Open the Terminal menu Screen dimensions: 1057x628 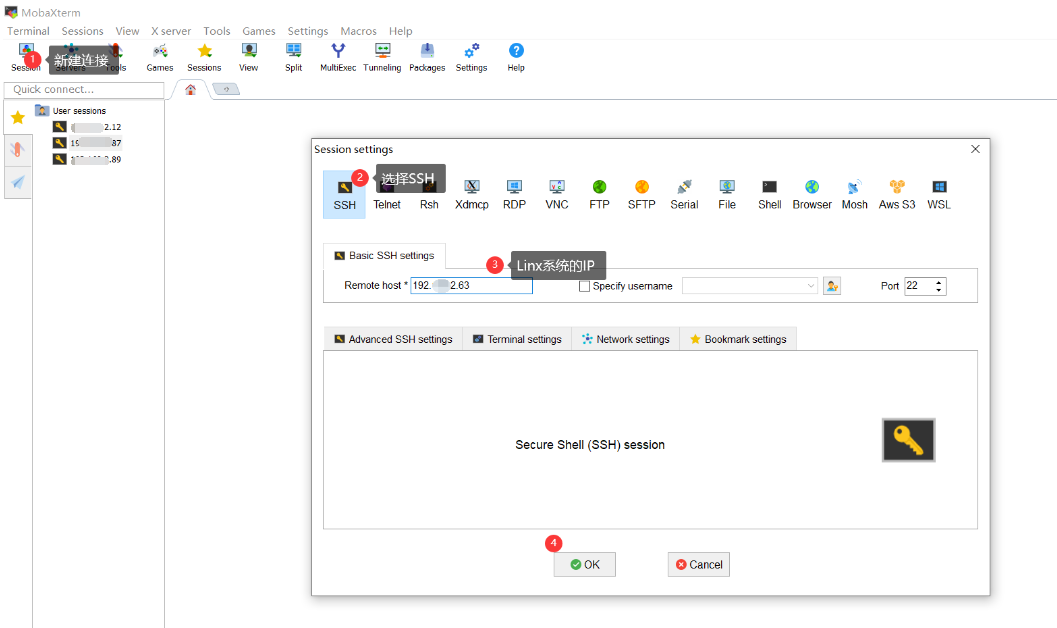coord(28,31)
